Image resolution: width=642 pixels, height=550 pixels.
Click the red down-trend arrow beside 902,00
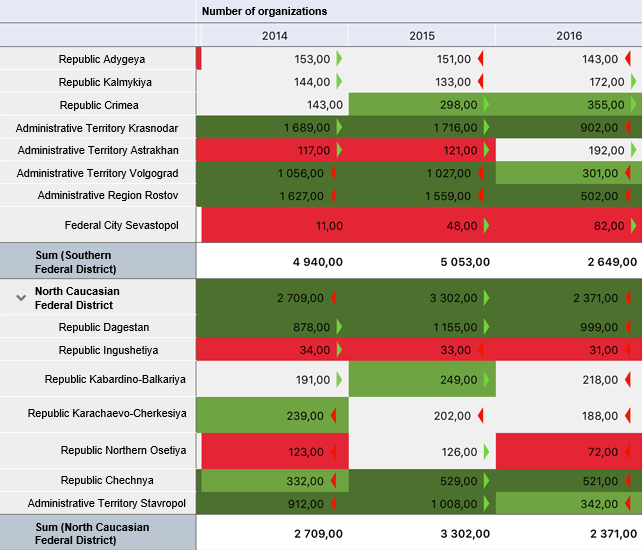[x=628, y=127]
